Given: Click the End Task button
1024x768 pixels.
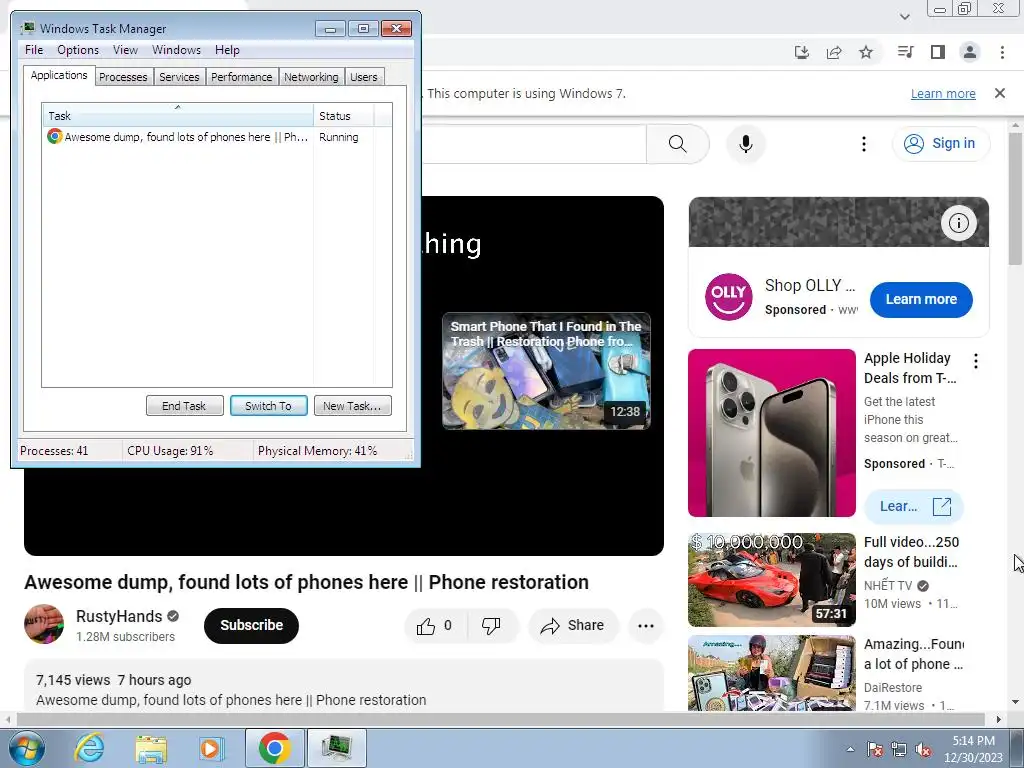Looking at the screenshot, I should point(184,406).
